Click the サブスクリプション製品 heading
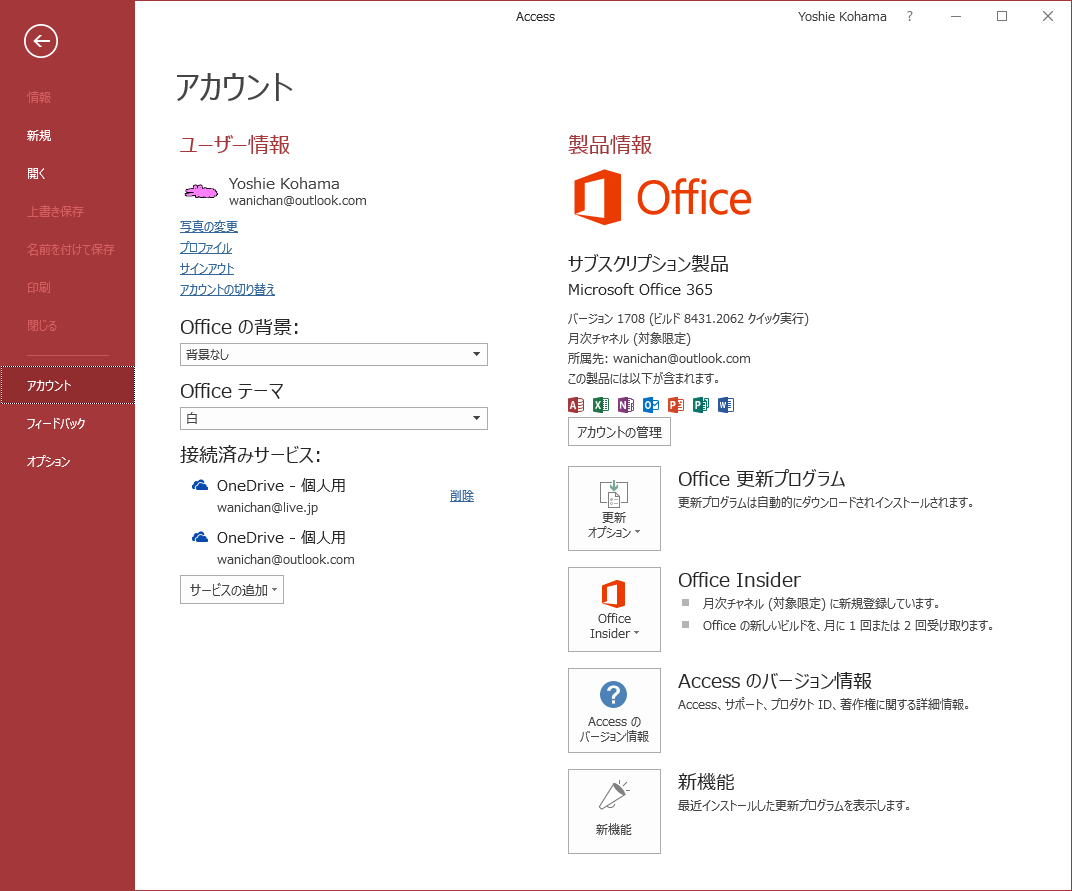This screenshot has height=891, width=1072. [648, 264]
